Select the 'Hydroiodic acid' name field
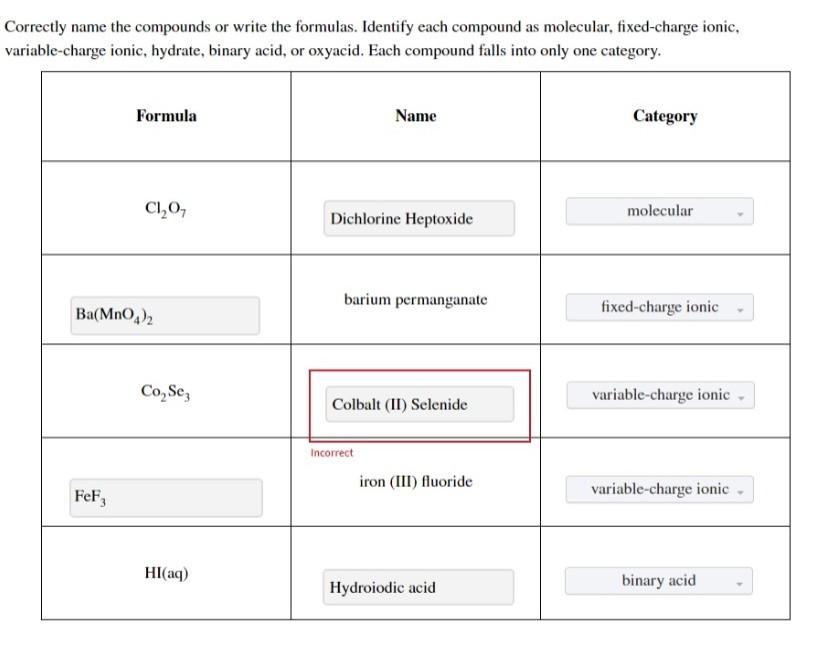Viewport: 825px width, 647px height. 418,587
